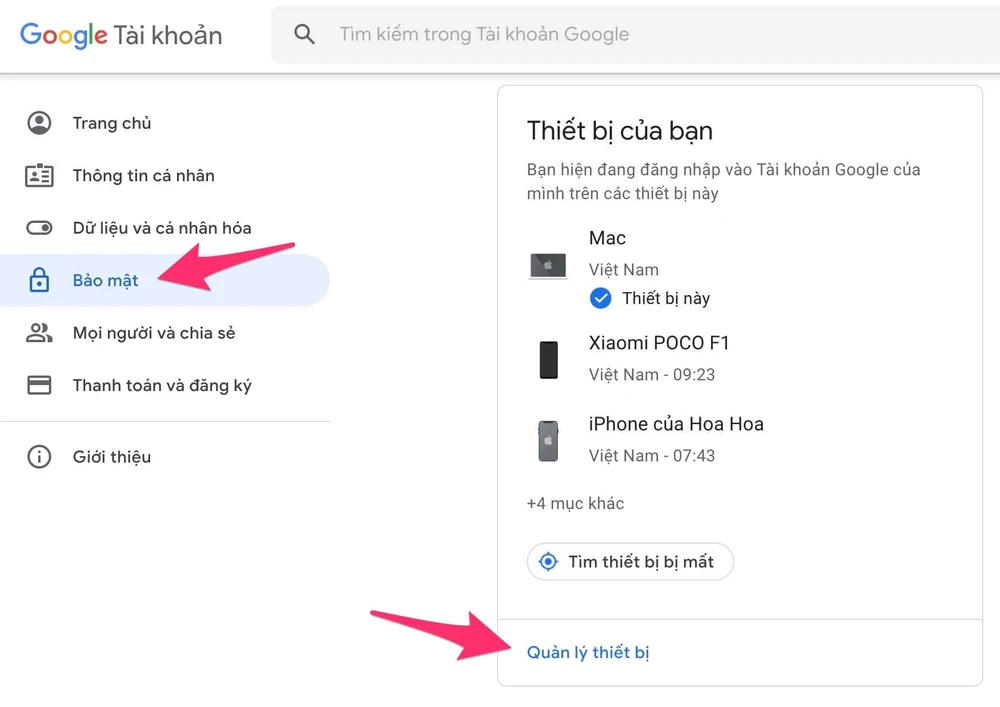Click the blue checkmark beside Thiết bị này

click(601, 297)
